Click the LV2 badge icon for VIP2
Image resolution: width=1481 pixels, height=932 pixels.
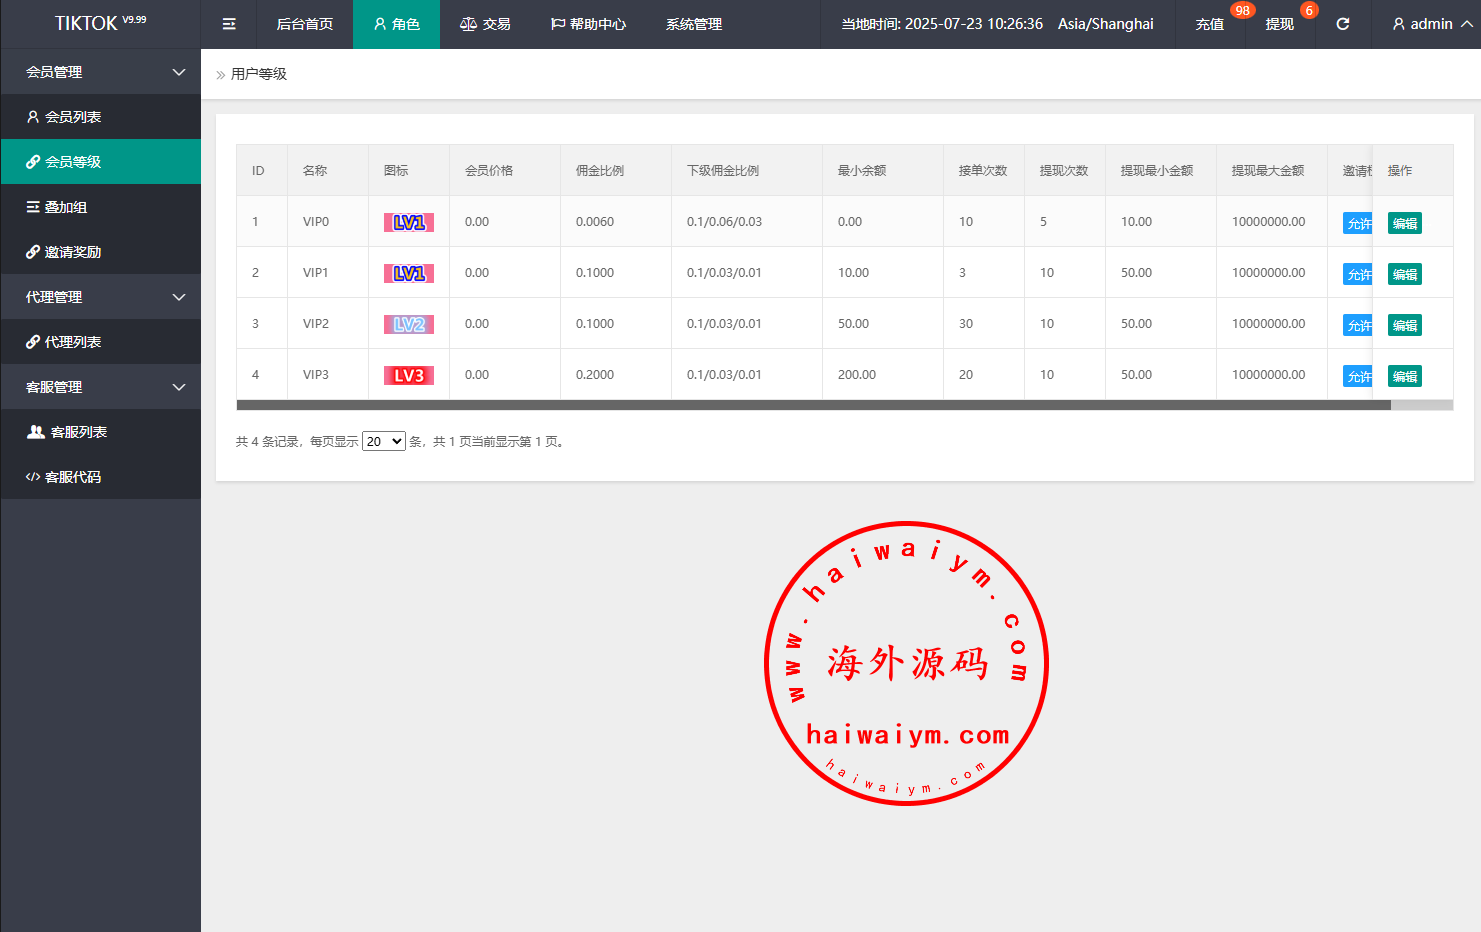(408, 324)
